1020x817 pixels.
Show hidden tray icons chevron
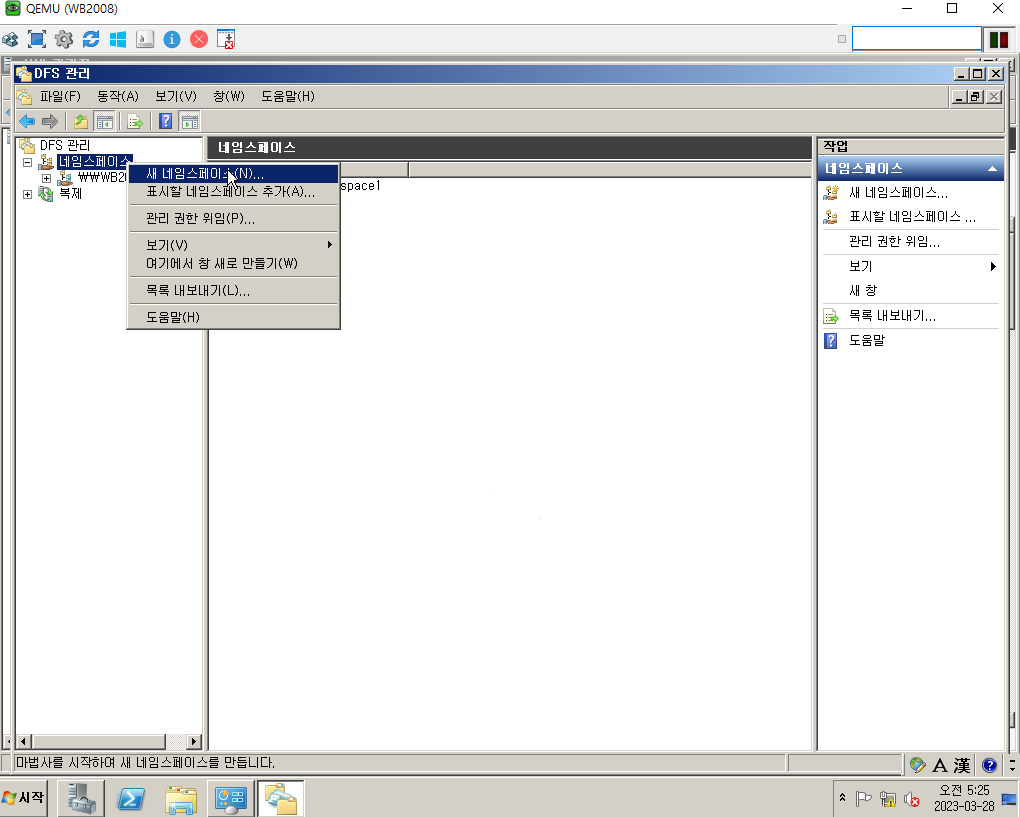842,798
